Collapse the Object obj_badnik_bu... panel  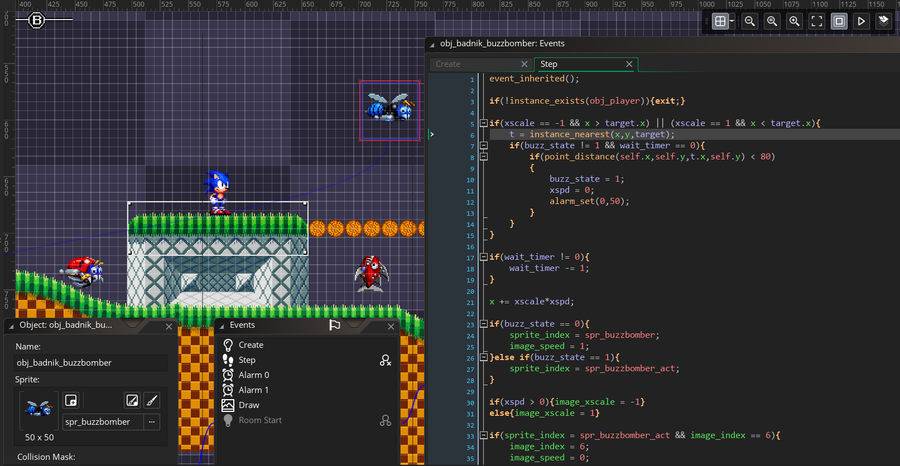click(x=11, y=326)
